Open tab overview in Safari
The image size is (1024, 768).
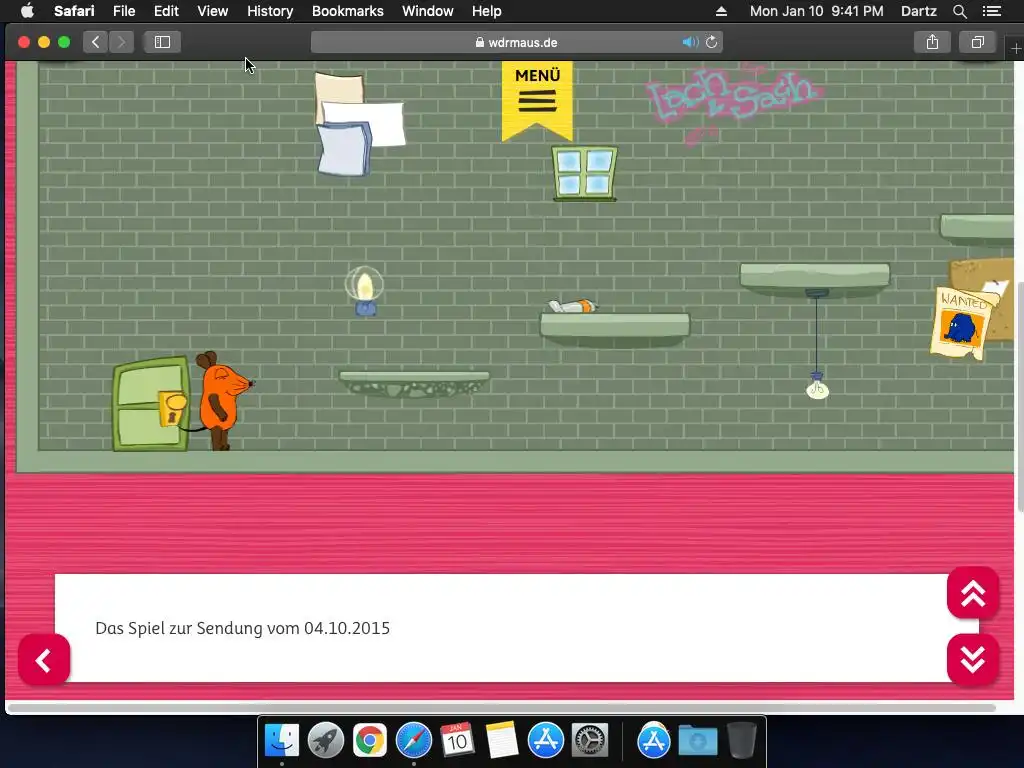[977, 42]
